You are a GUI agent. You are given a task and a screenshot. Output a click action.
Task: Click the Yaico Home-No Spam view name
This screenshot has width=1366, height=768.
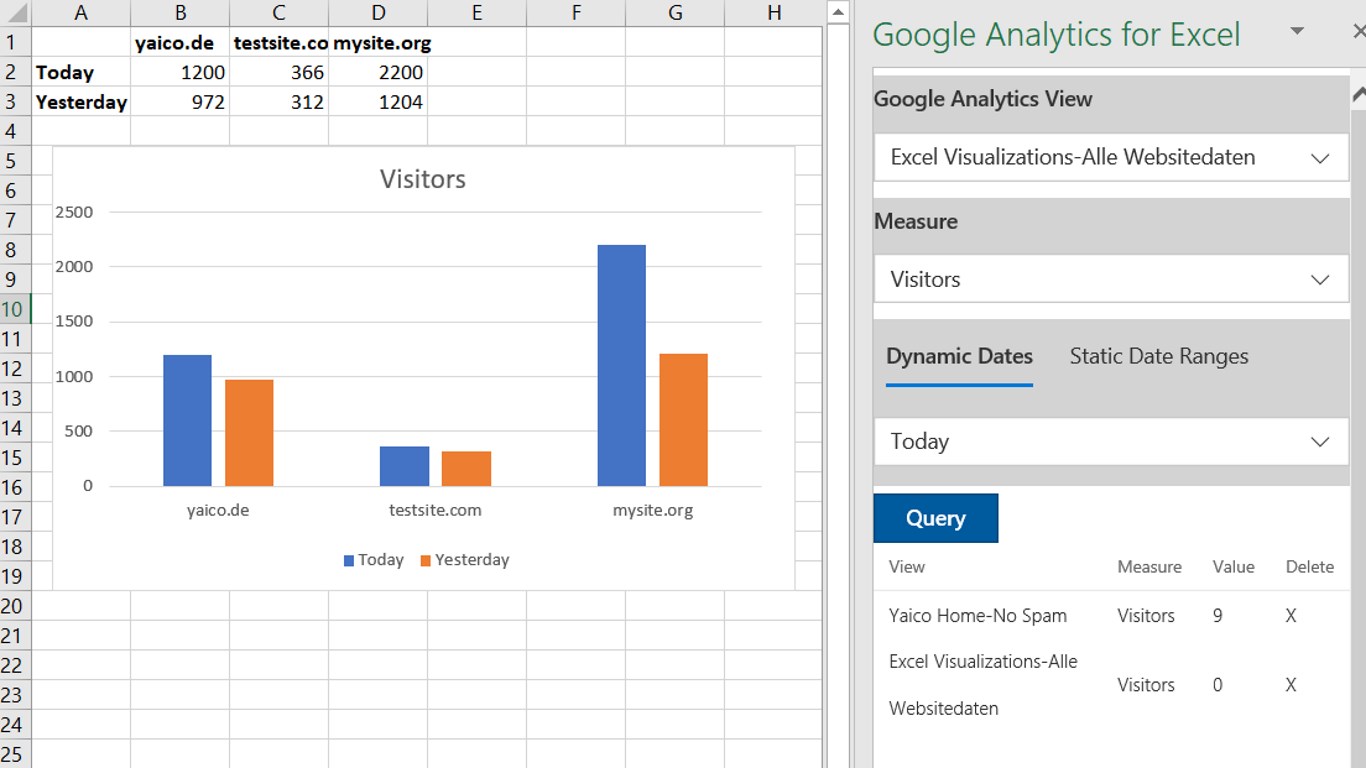click(978, 616)
